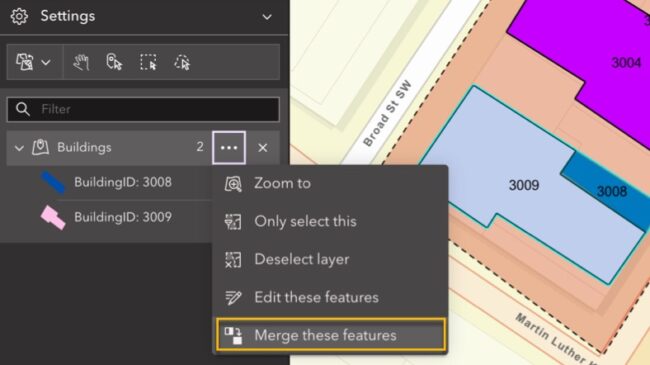Click pink symbol swatch for BuildingID 3009
This screenshot has height=365, width=650.
coord(53,217)
